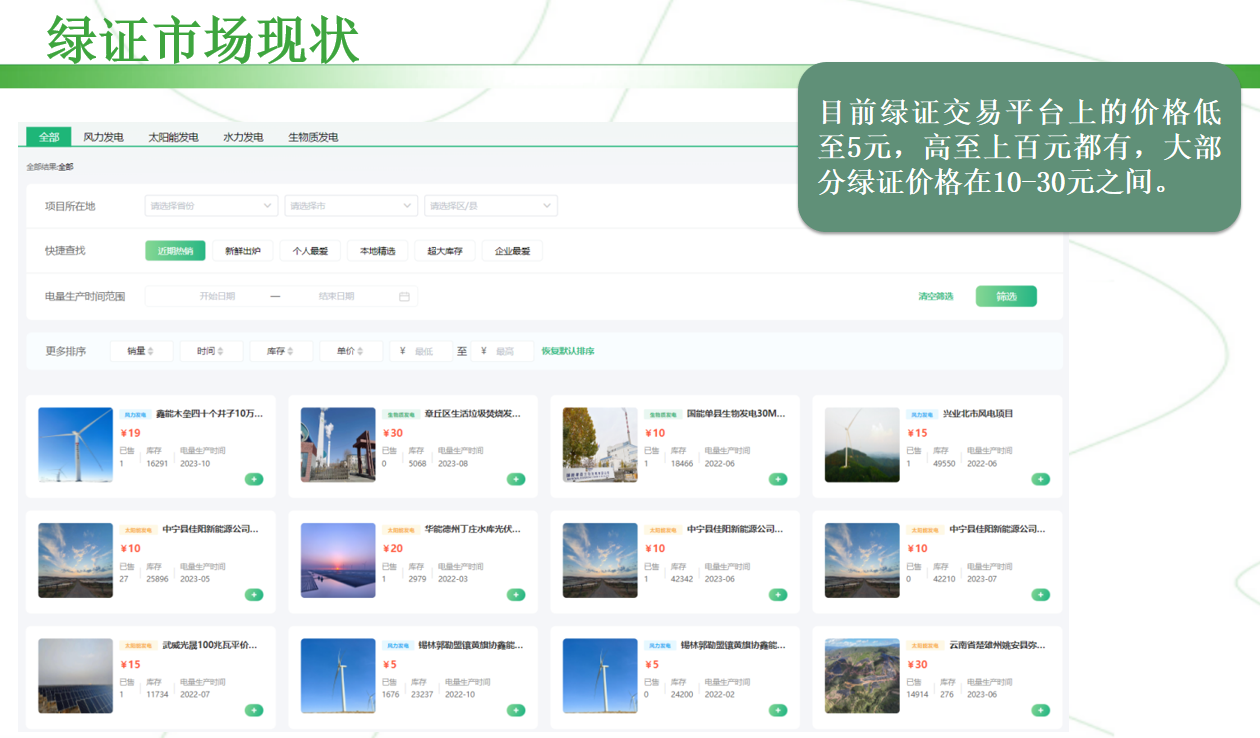Image resolution: width=1260 pixels, height=738 pixels.
Task: Open the 请选择区/县 district dropdown
Action: tap(490, 206)
